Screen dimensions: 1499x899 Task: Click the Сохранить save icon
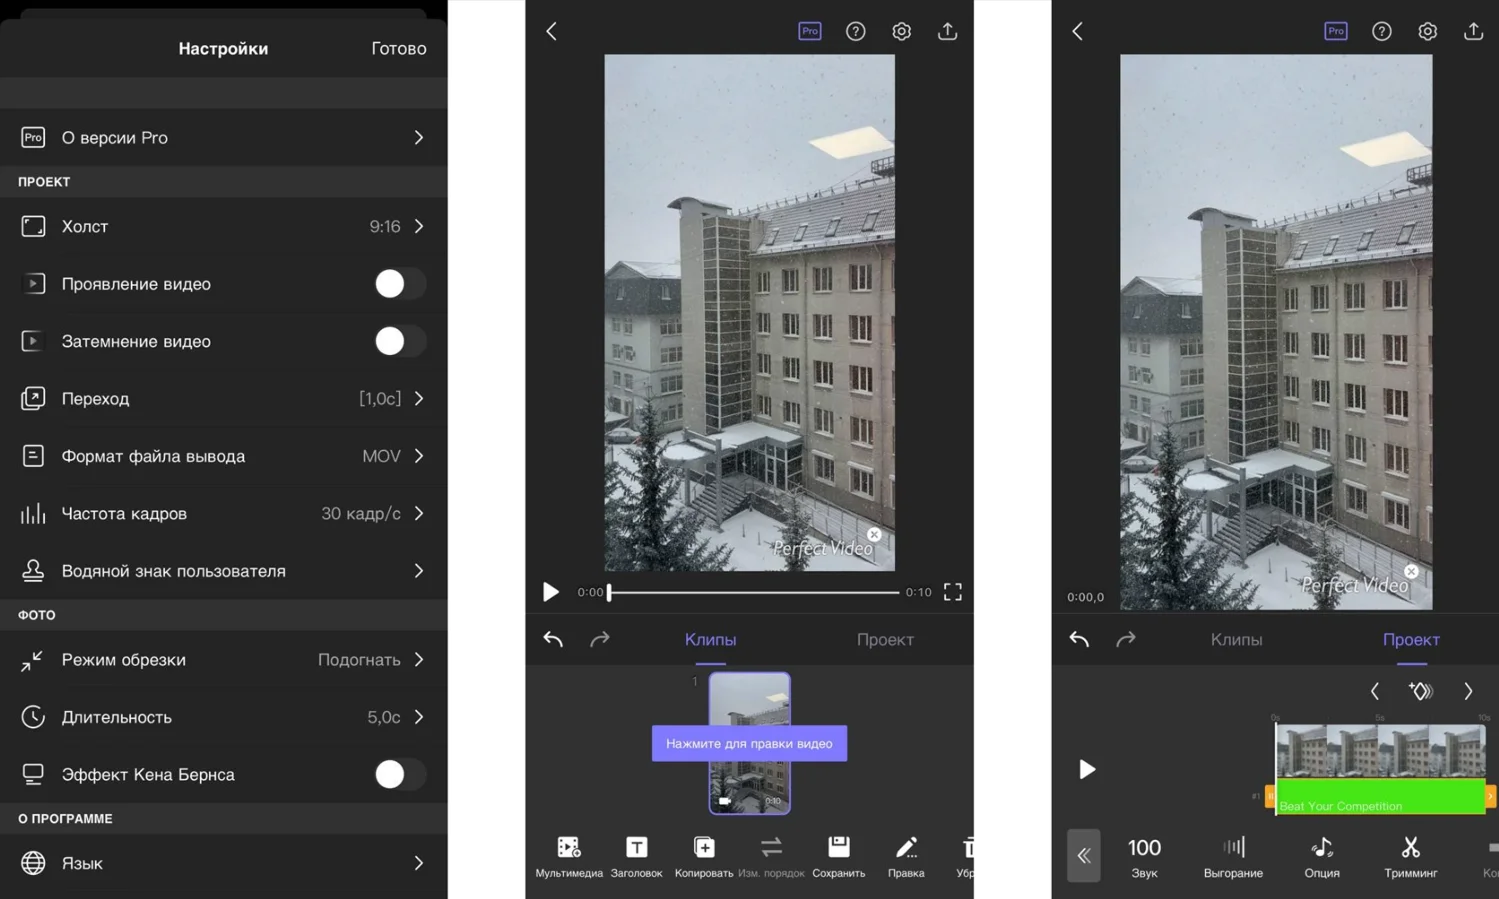(838, 848)
